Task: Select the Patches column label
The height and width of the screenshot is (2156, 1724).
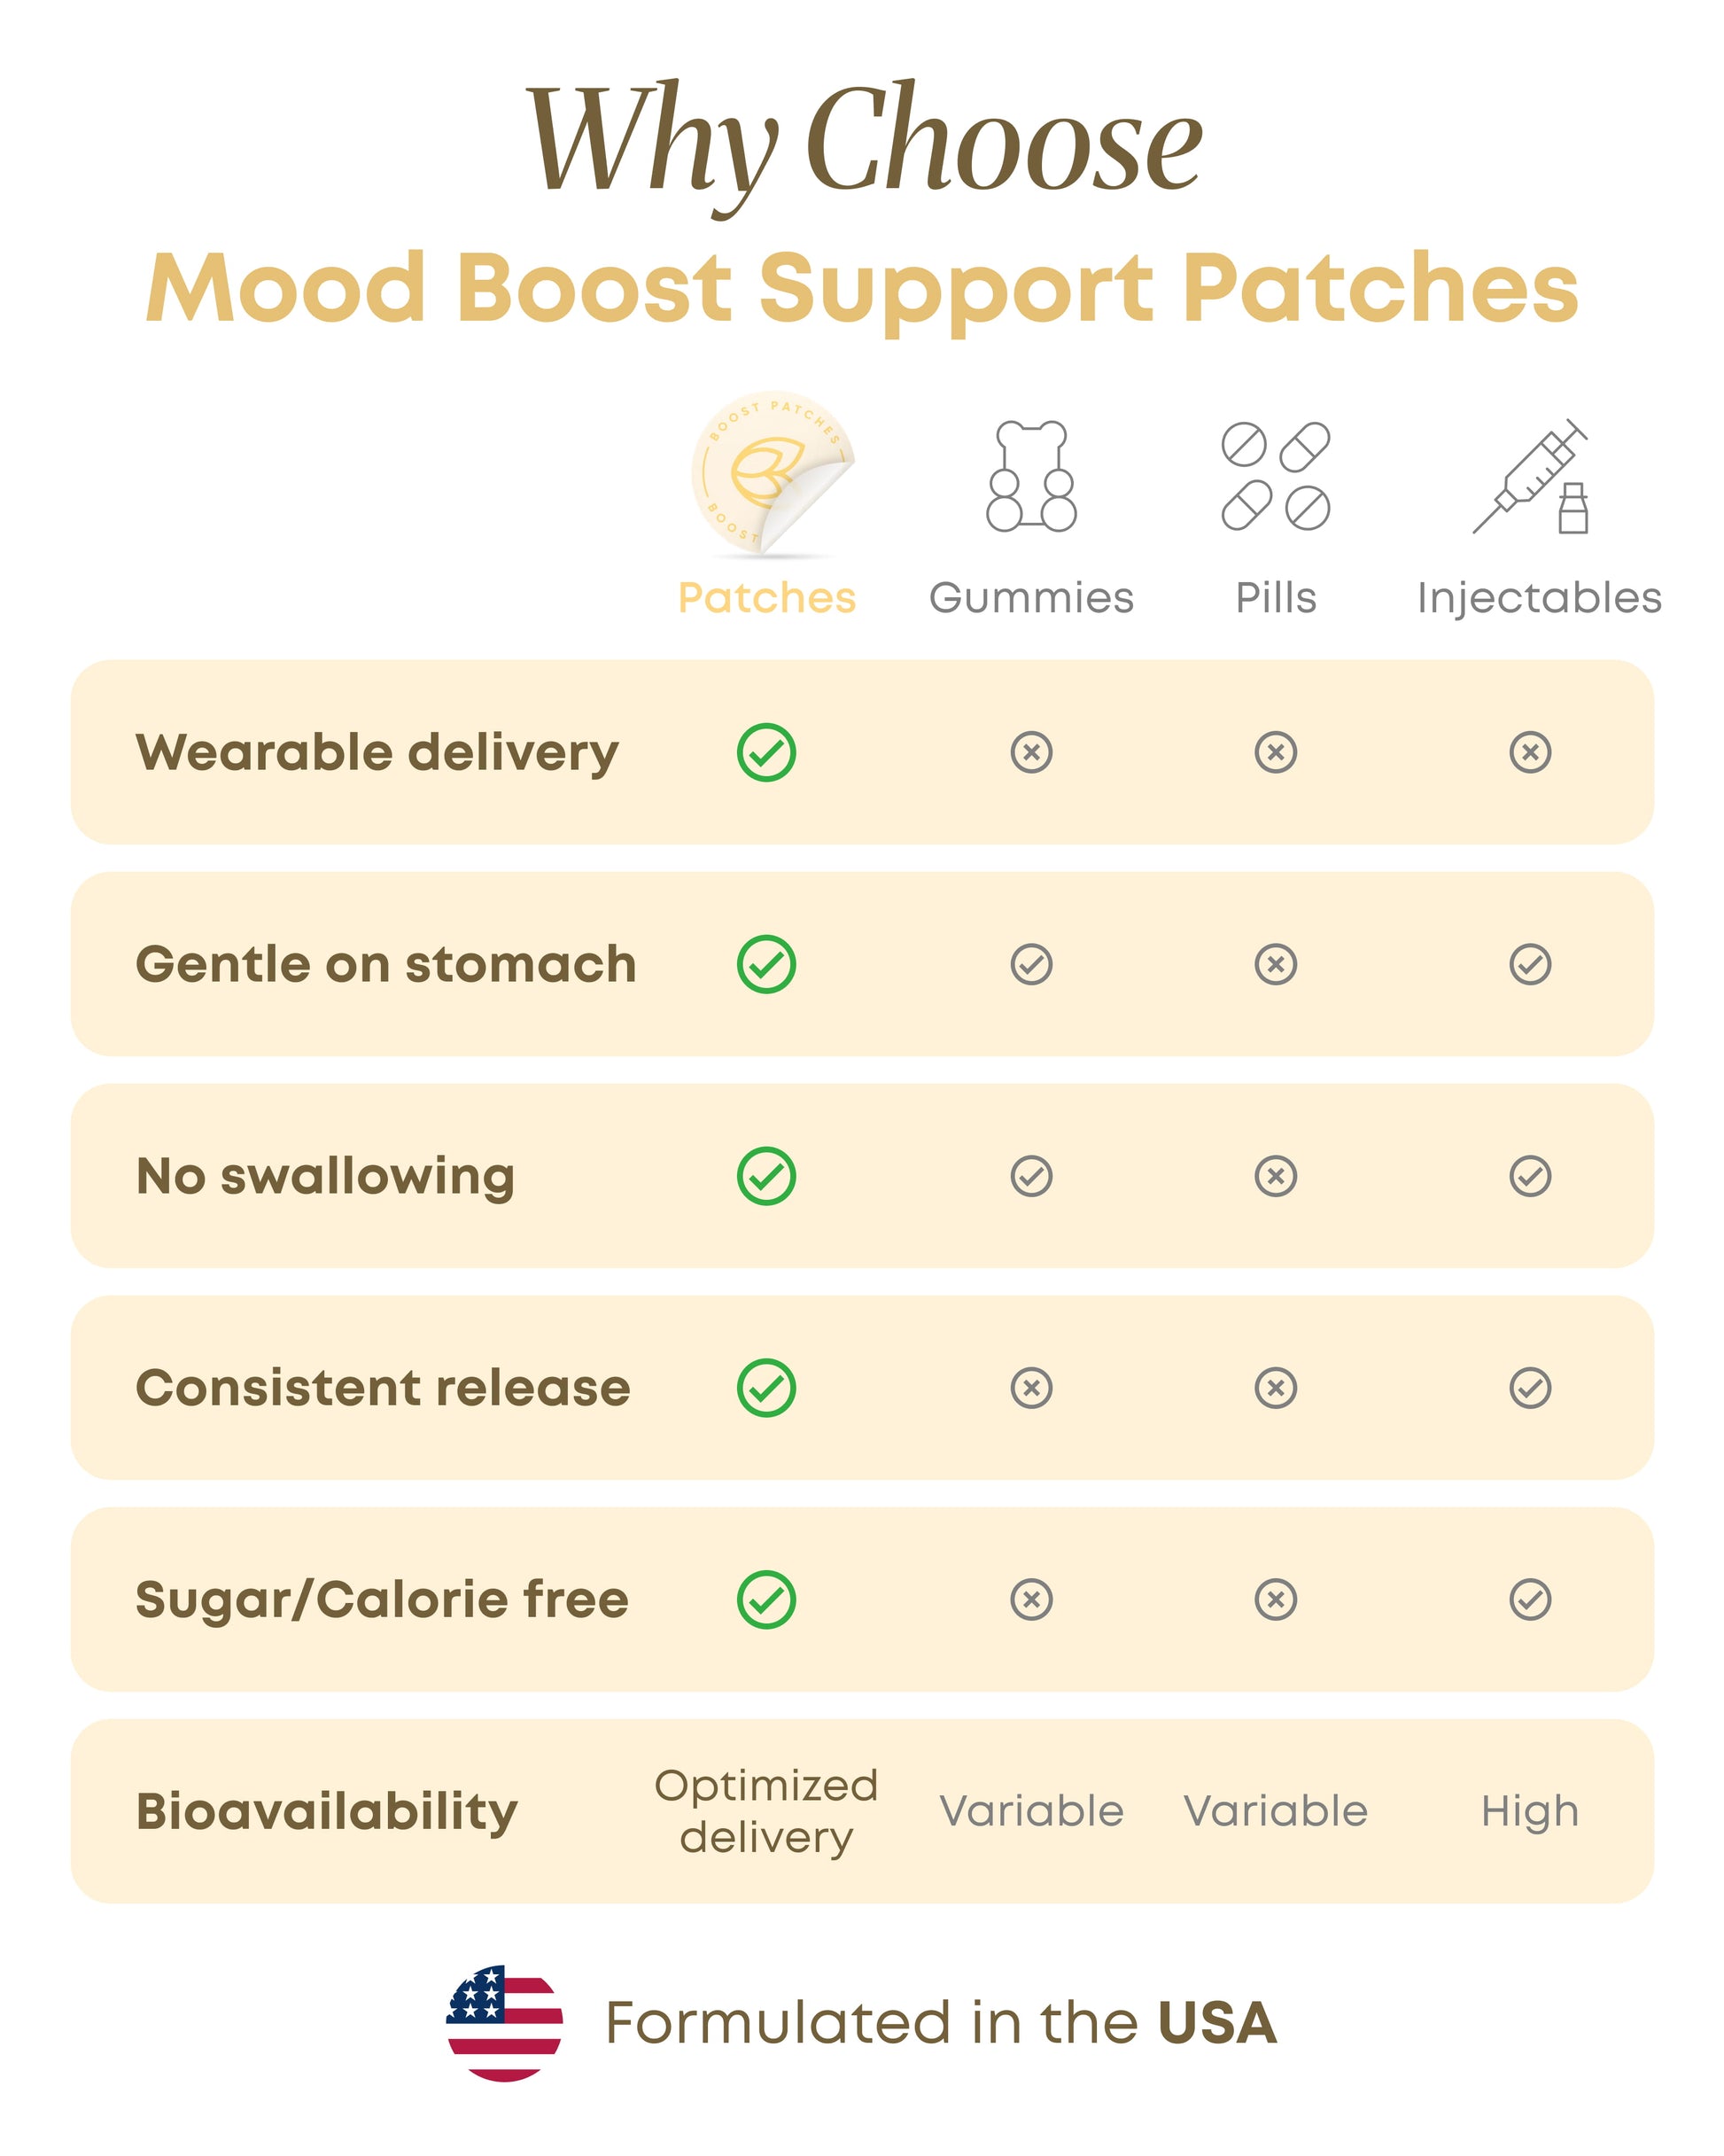Action: [x=767, y=598]
